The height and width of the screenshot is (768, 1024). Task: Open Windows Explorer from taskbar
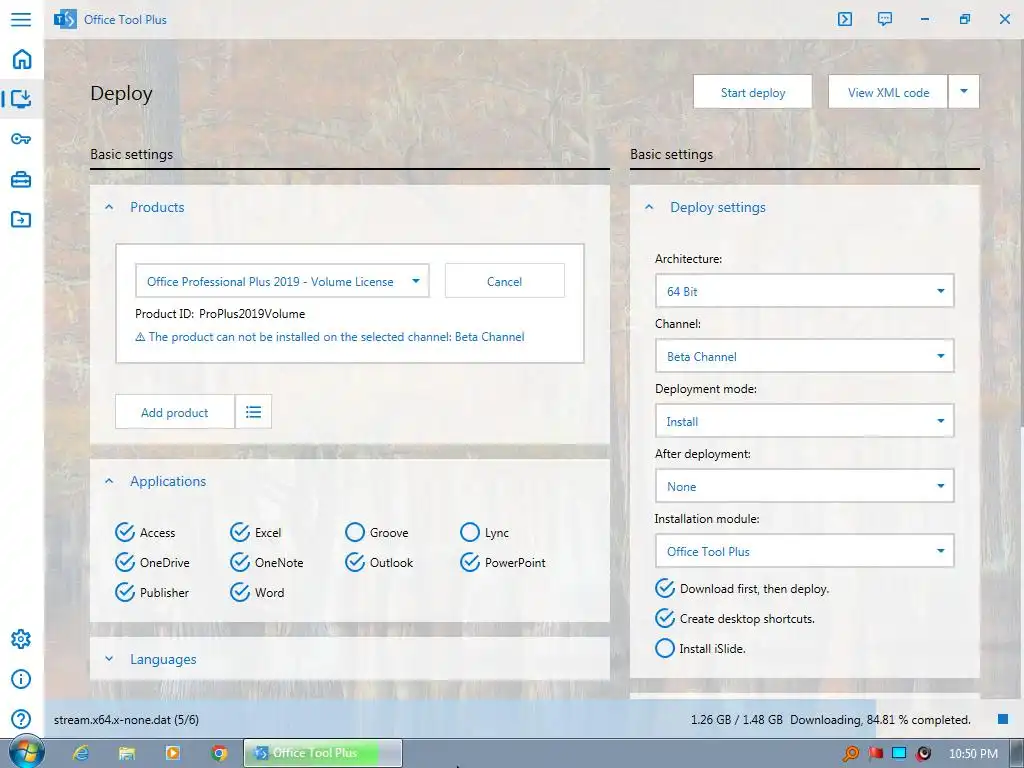coord(127,753)
